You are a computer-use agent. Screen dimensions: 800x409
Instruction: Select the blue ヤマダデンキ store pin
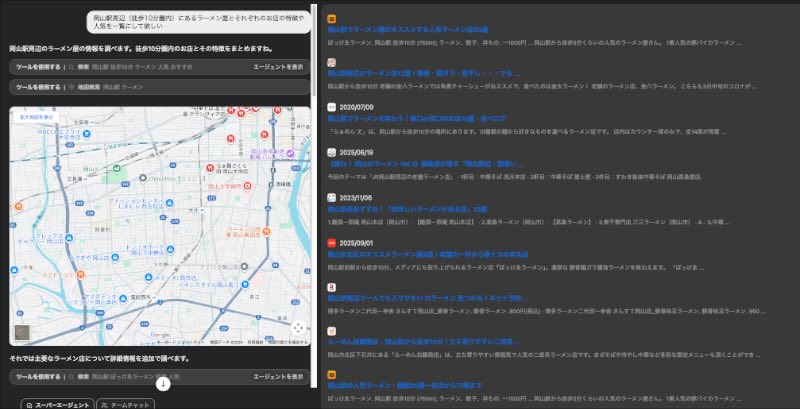[x=122, y=299]
